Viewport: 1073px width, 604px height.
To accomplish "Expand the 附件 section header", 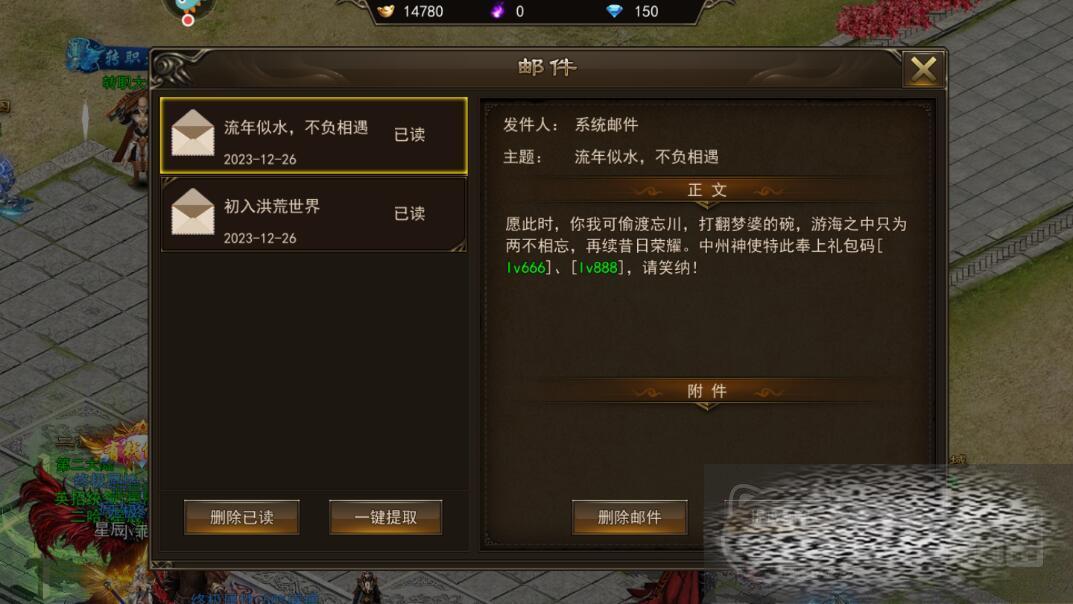I will click(707, 391).
